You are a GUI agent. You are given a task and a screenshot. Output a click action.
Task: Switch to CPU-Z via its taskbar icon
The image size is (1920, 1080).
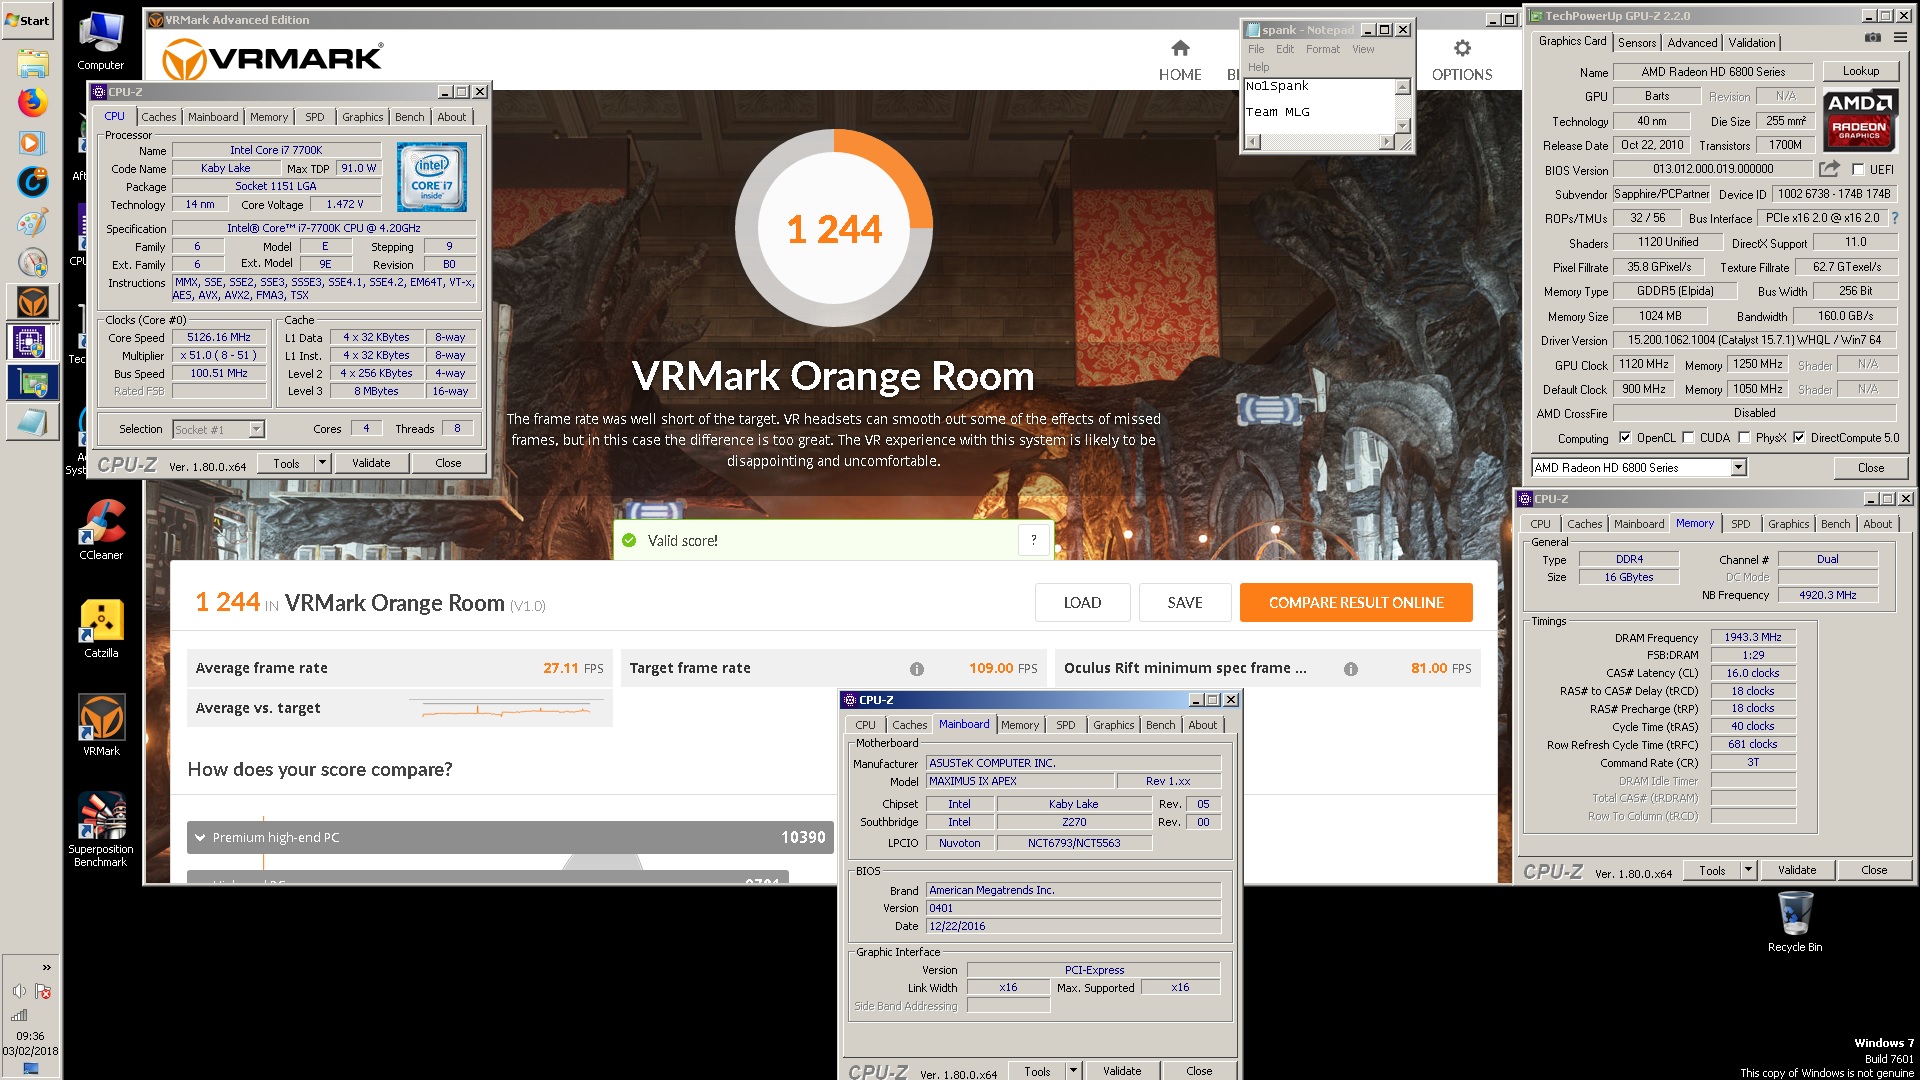coord(32,342)
